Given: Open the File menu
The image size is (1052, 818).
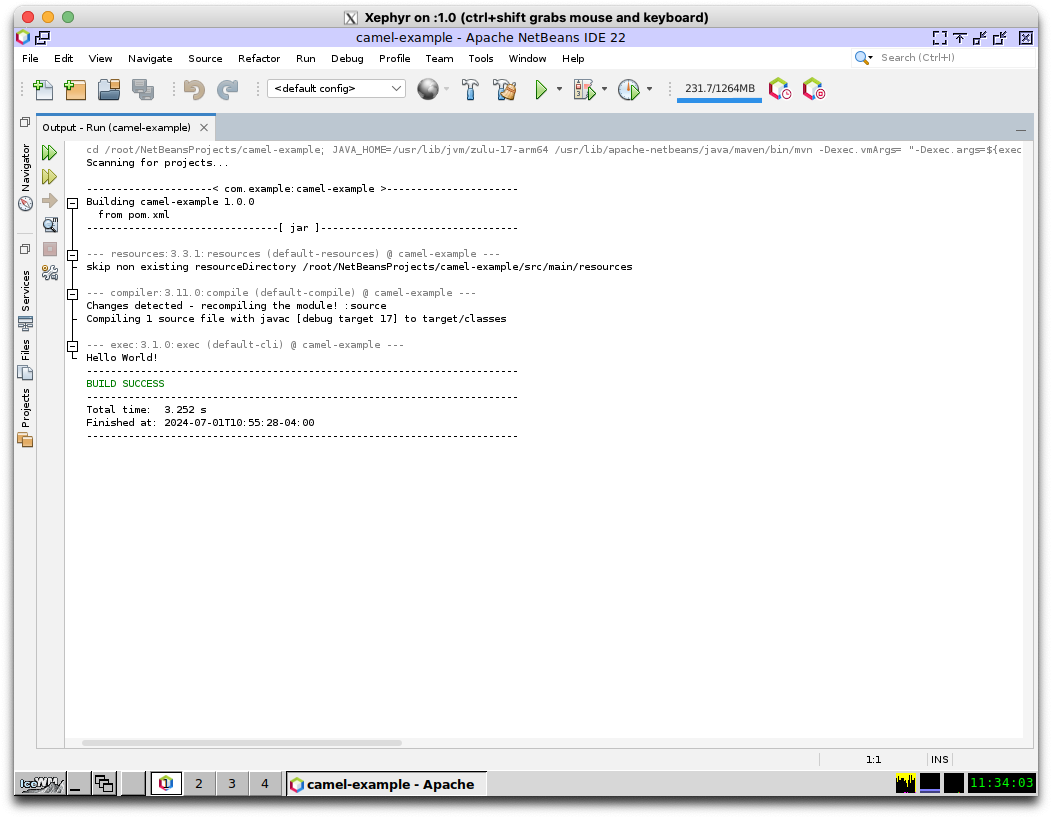Looking at the screenshot, I should pyautogui.click(x=30, y=58).
